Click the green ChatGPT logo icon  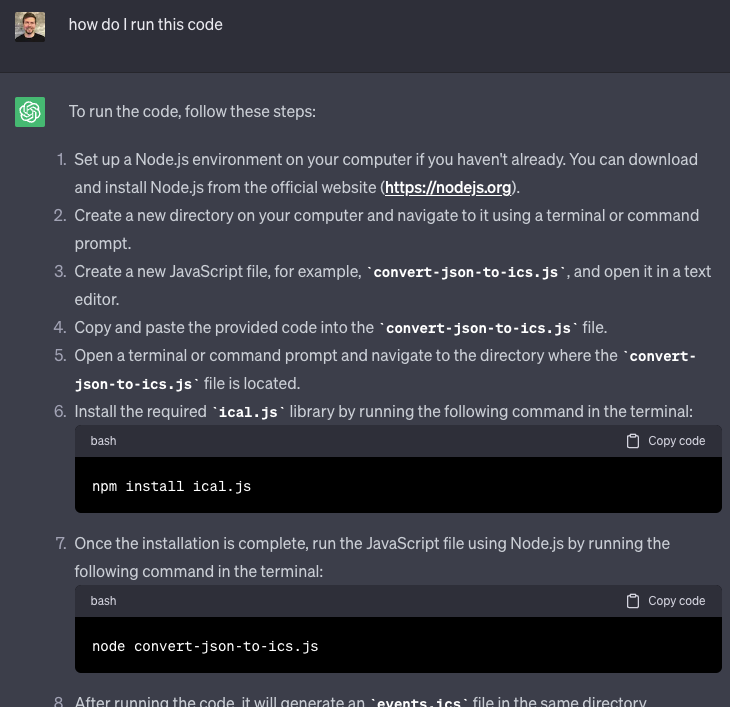click(30, 112)
